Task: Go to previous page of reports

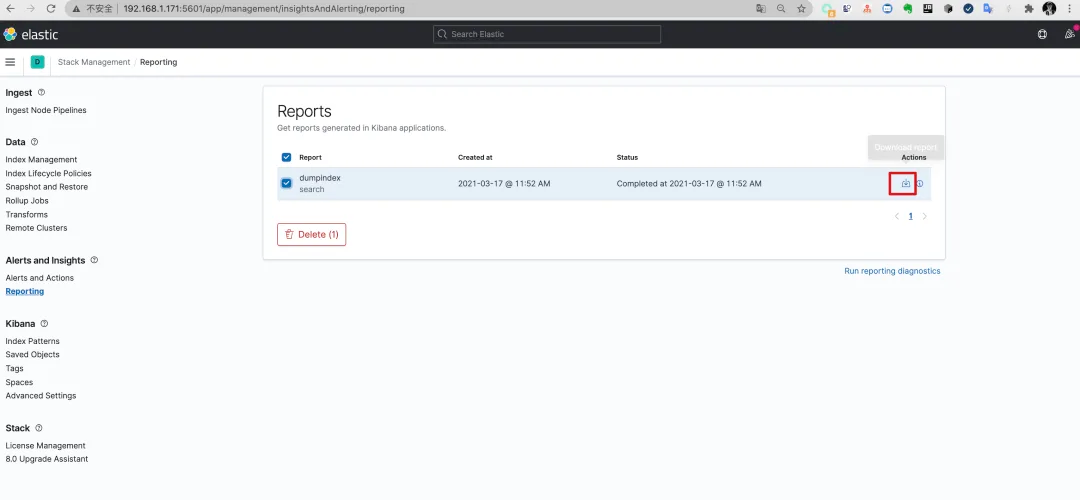Action: point(897,216)
